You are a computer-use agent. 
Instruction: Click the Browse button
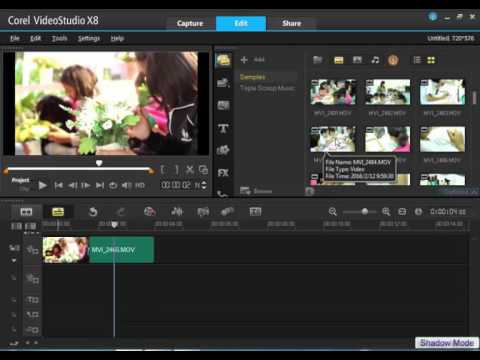pos(256,191)
